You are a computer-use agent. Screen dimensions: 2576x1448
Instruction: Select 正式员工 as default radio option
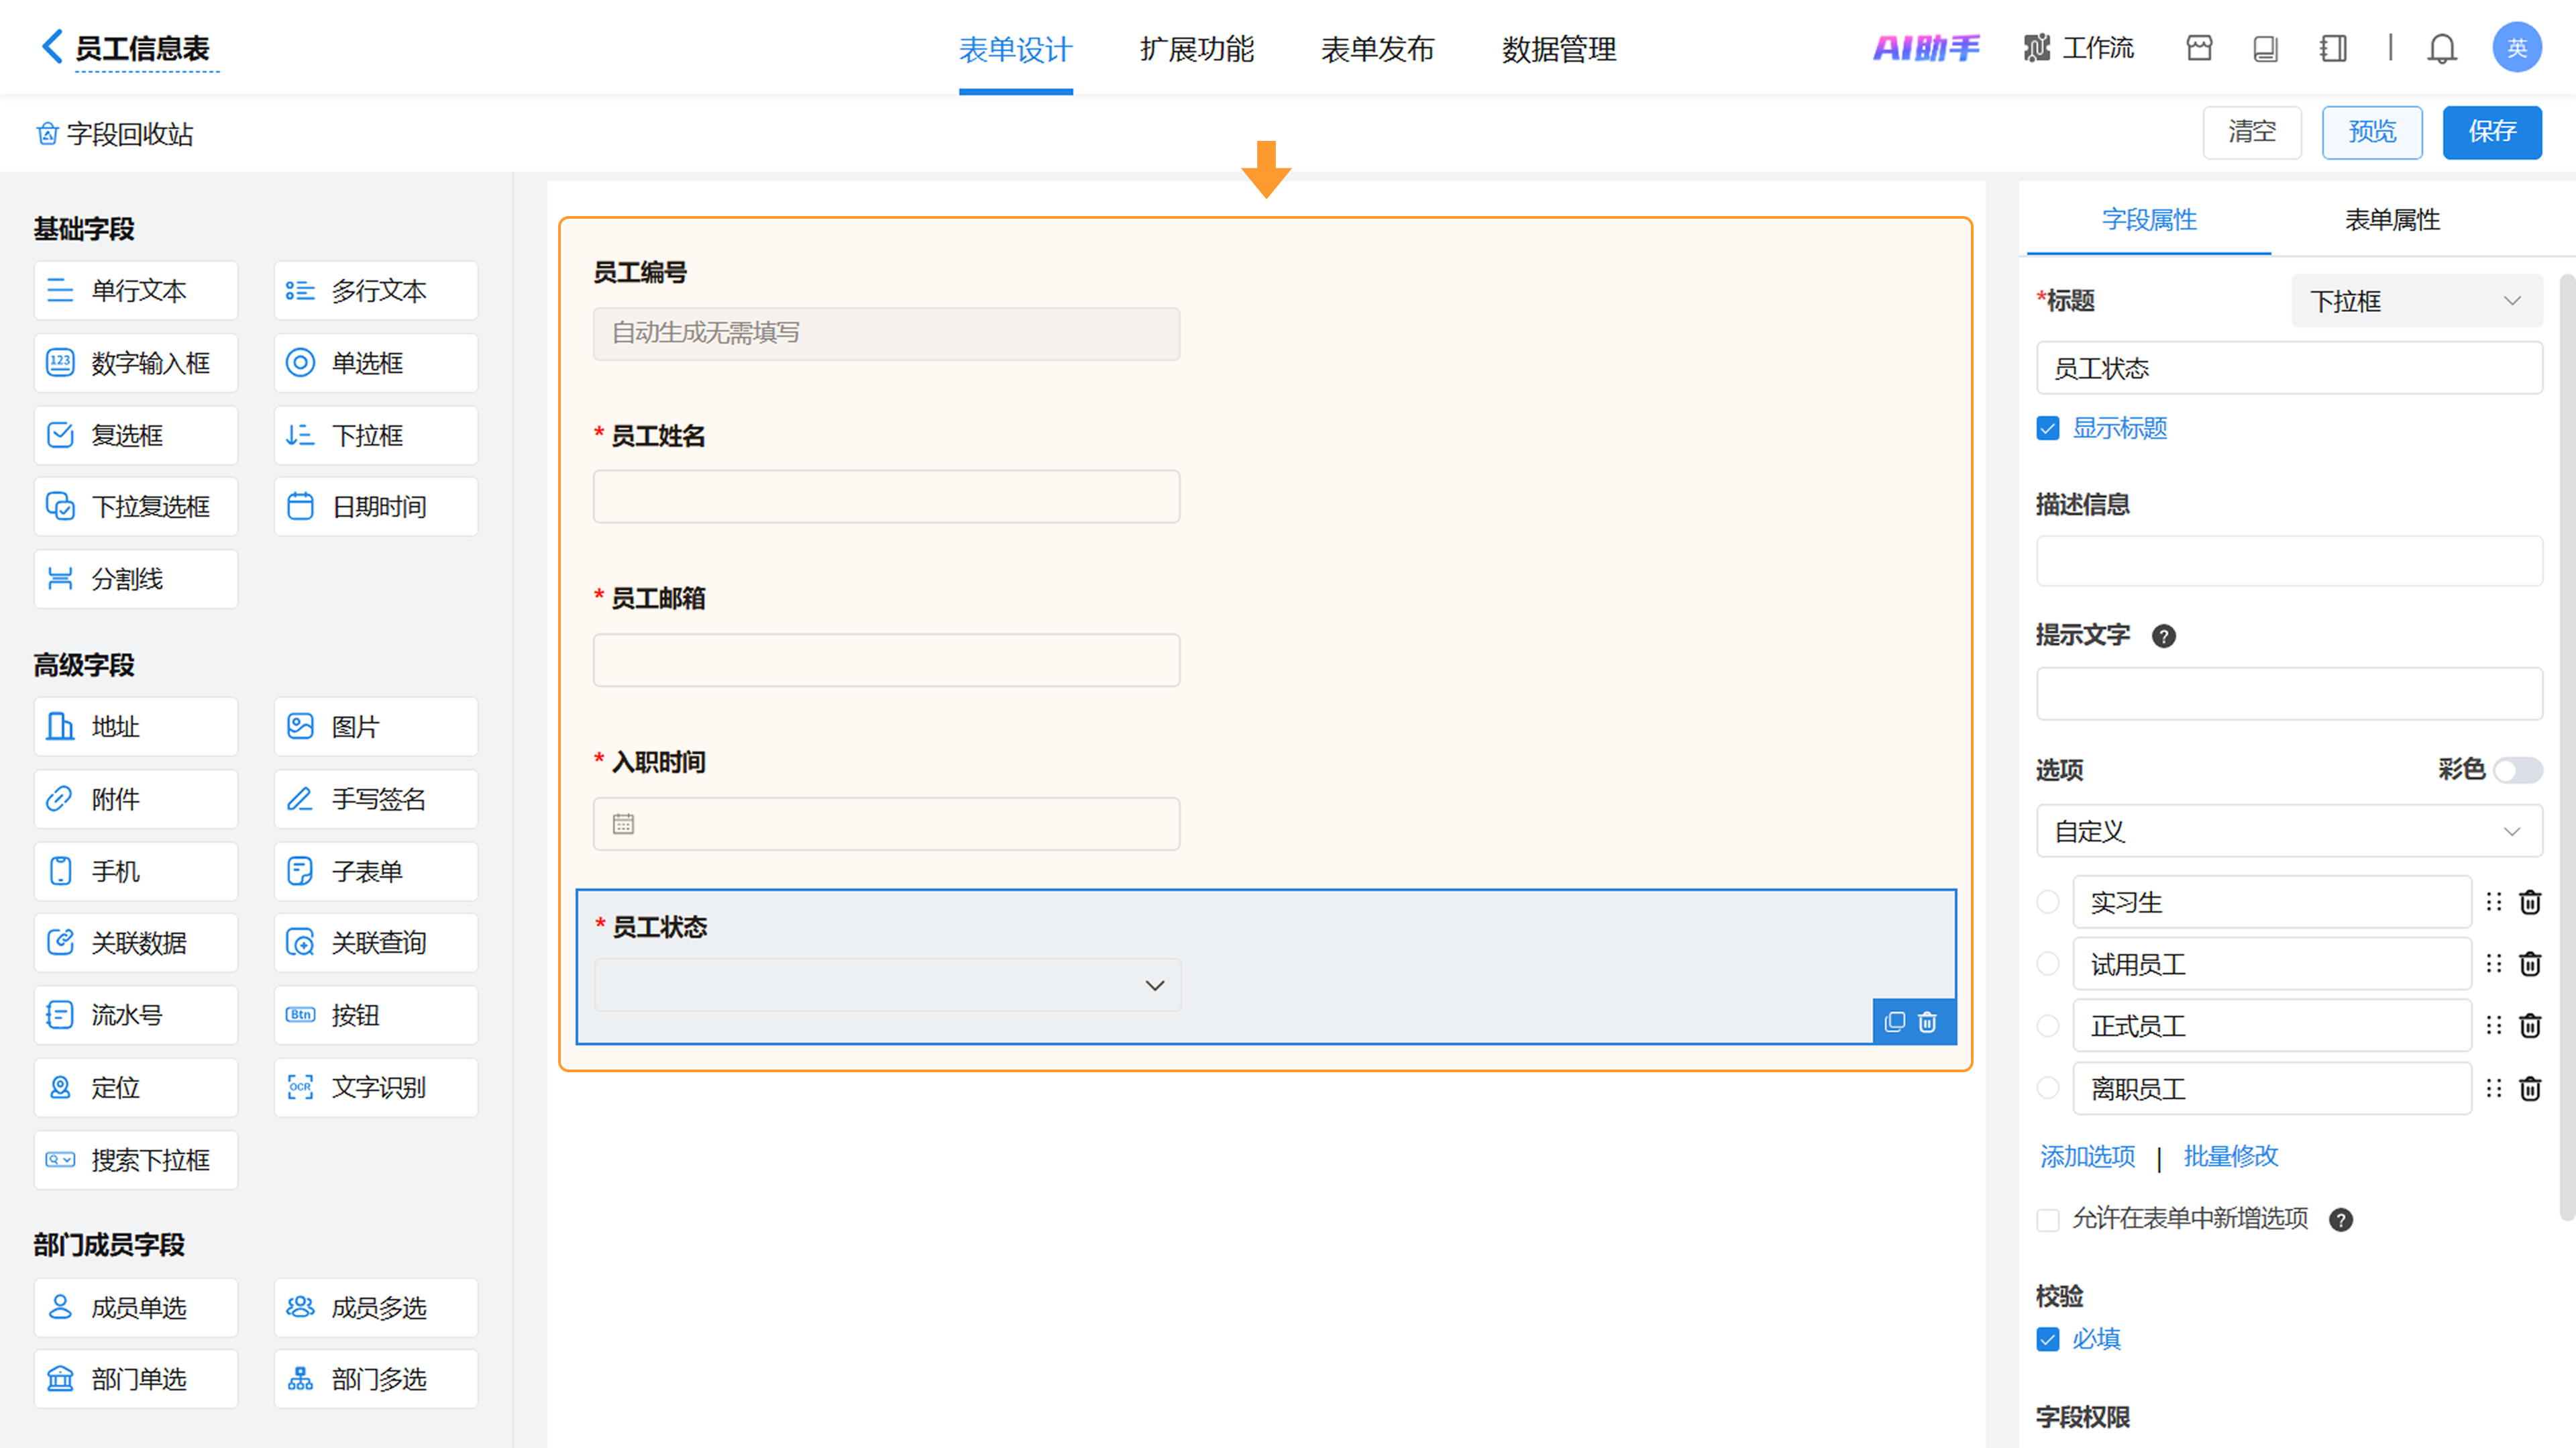click(2047, 1026)
